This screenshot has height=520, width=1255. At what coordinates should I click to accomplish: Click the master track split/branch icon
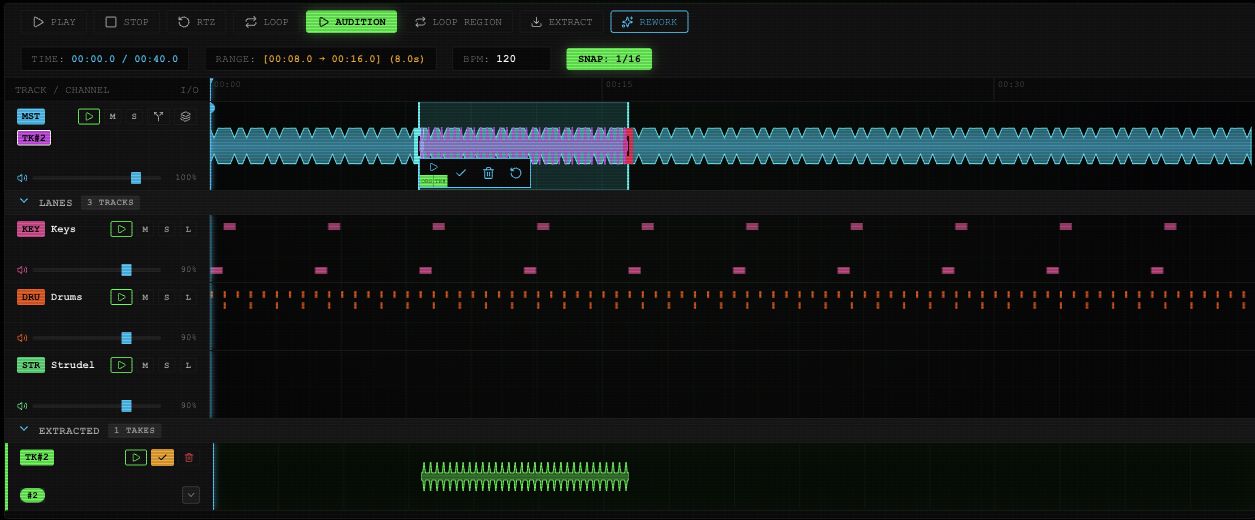click(x=158, y=117)
